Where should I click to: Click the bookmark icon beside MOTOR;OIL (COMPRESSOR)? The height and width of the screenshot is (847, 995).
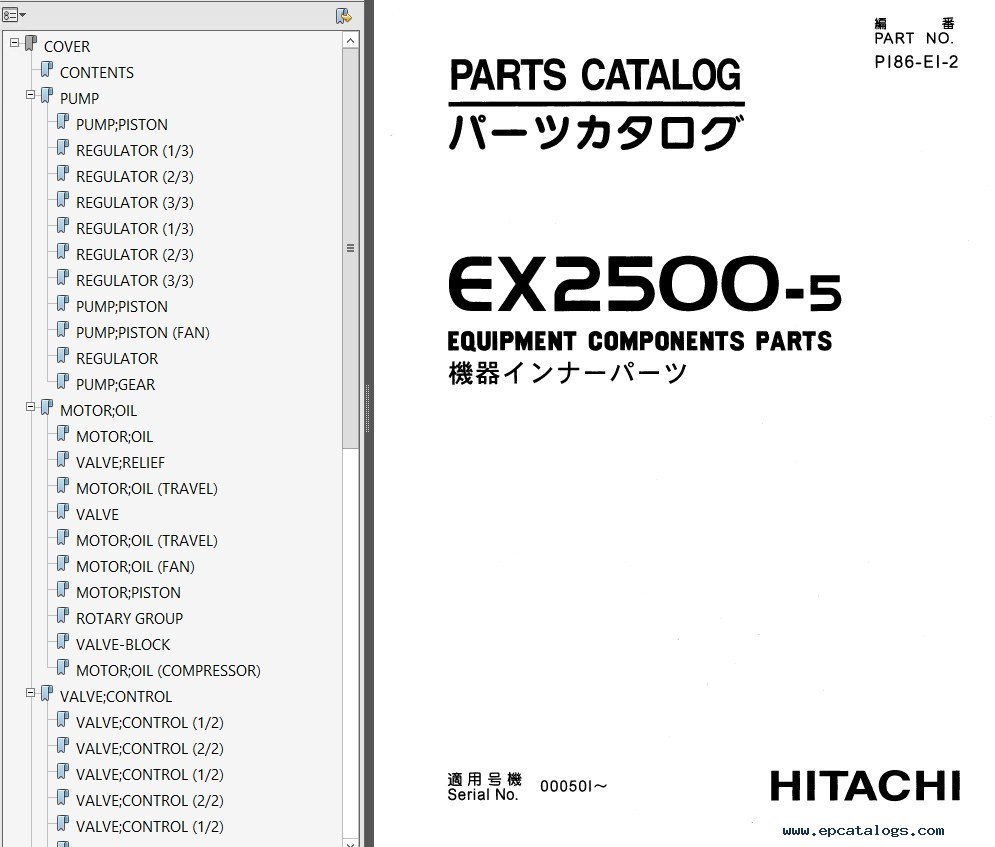click(x=62, y=668)
